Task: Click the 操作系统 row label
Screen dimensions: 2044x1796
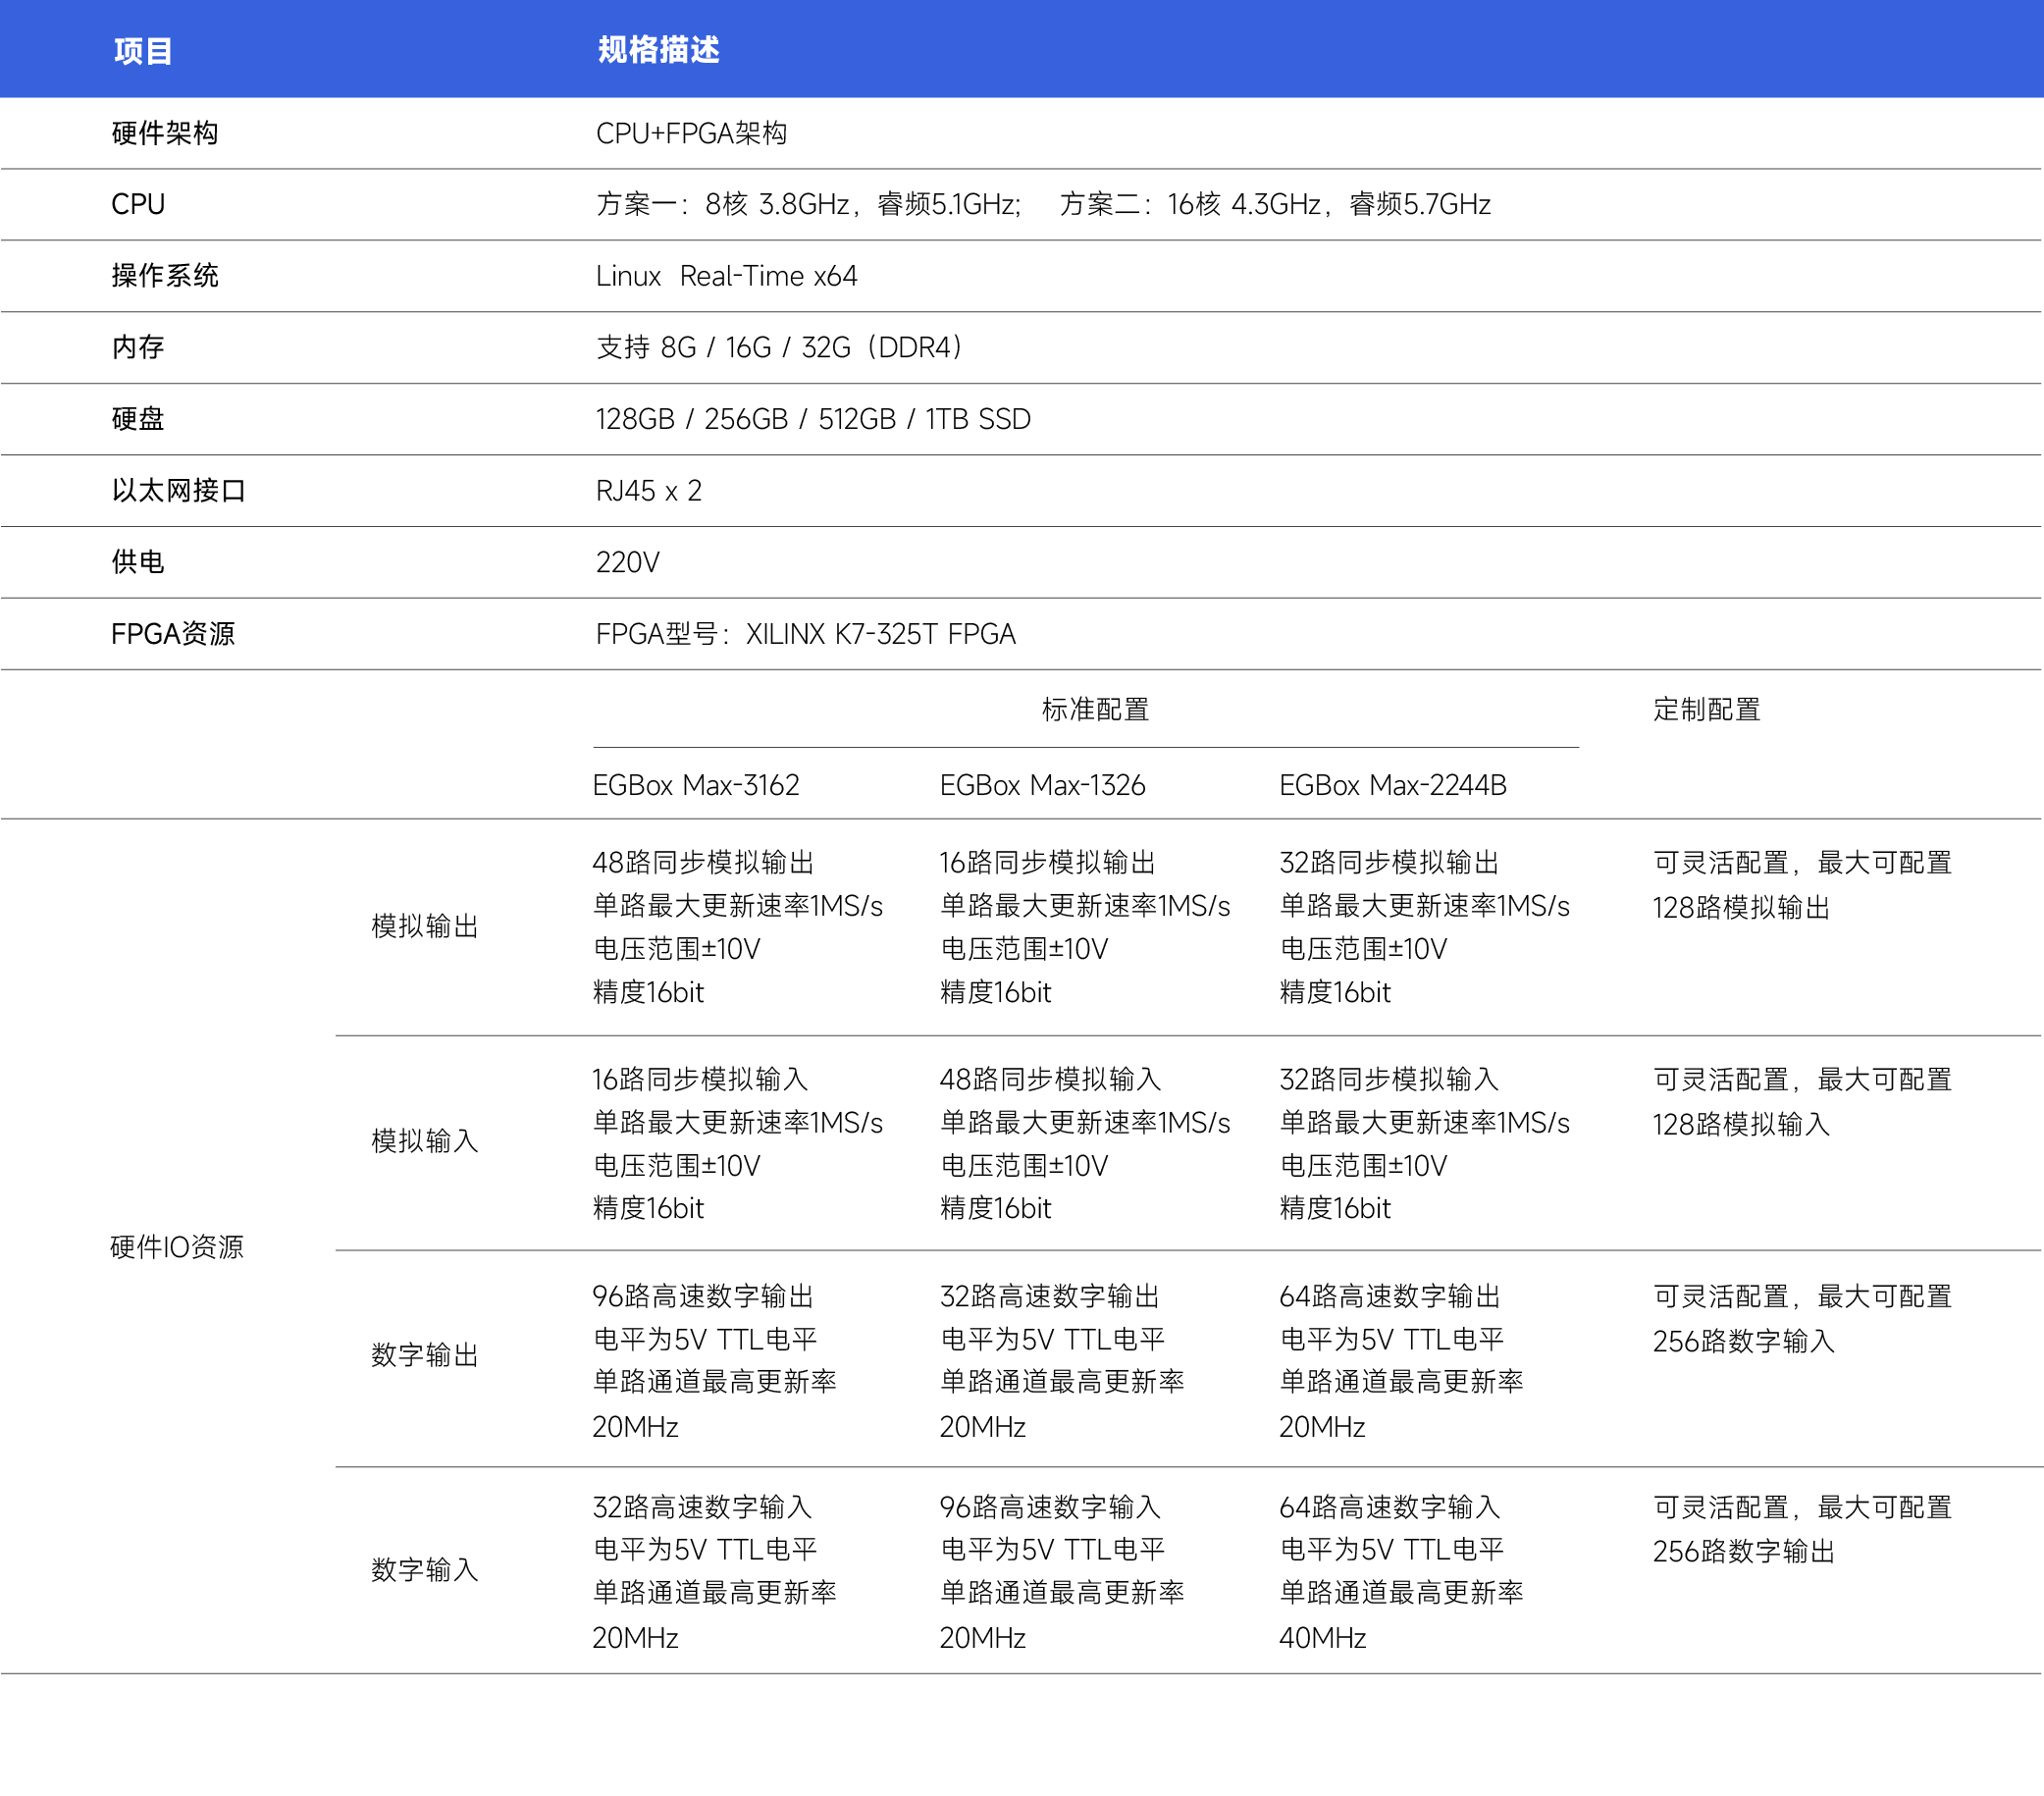Action: coord(165,276)
